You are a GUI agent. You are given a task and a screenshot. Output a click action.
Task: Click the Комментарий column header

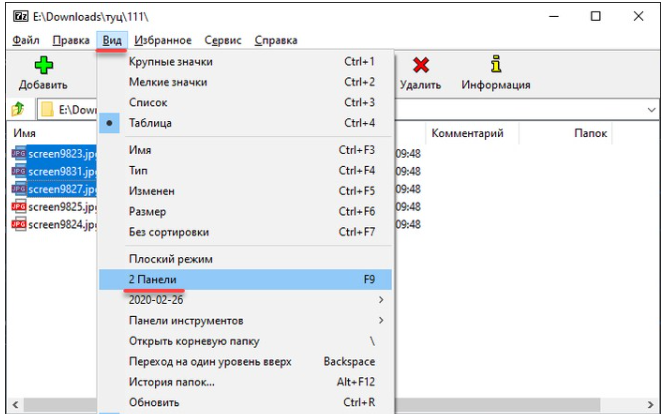click(x=466, y=133)
